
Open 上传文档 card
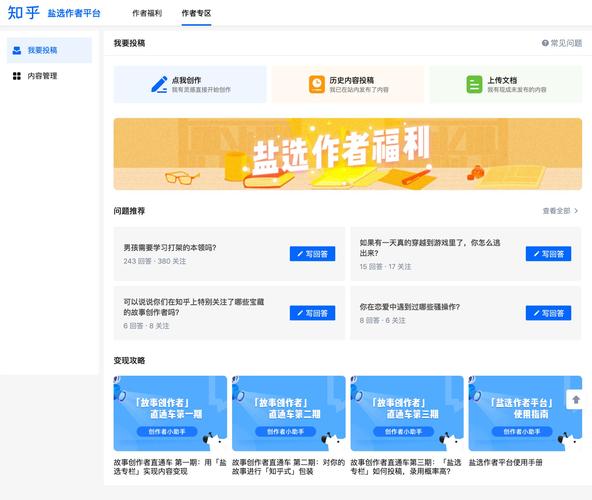click(x=506, y=84)
